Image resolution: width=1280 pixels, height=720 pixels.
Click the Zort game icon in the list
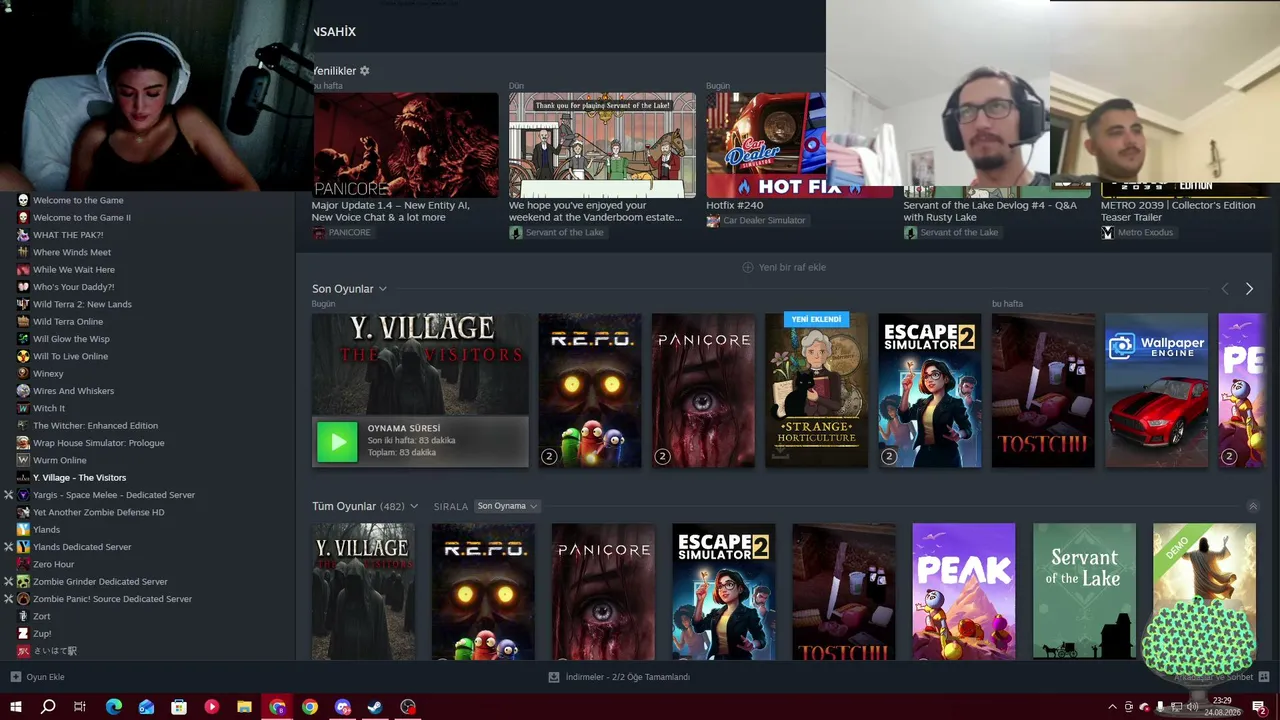click(23, 616)
